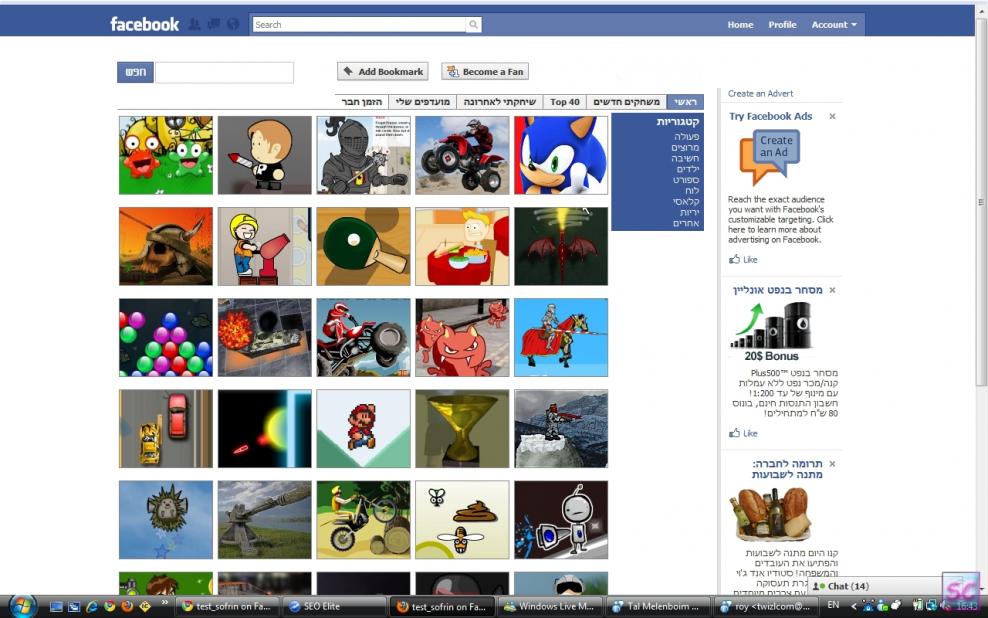Click the search magnifier button

point(474,25)
